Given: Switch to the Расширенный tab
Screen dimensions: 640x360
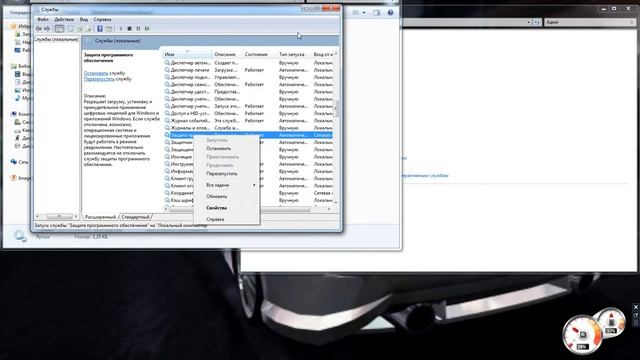Looking at the screenshot, I should tap(100, 217).
